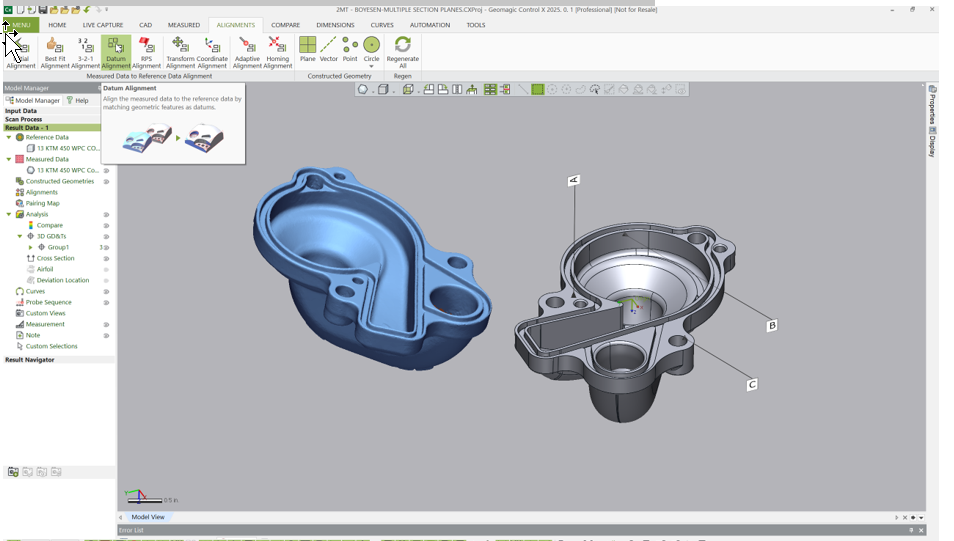Open the COMPARE ribbon tab
This screenshot has width=954, height=541.
285,25
